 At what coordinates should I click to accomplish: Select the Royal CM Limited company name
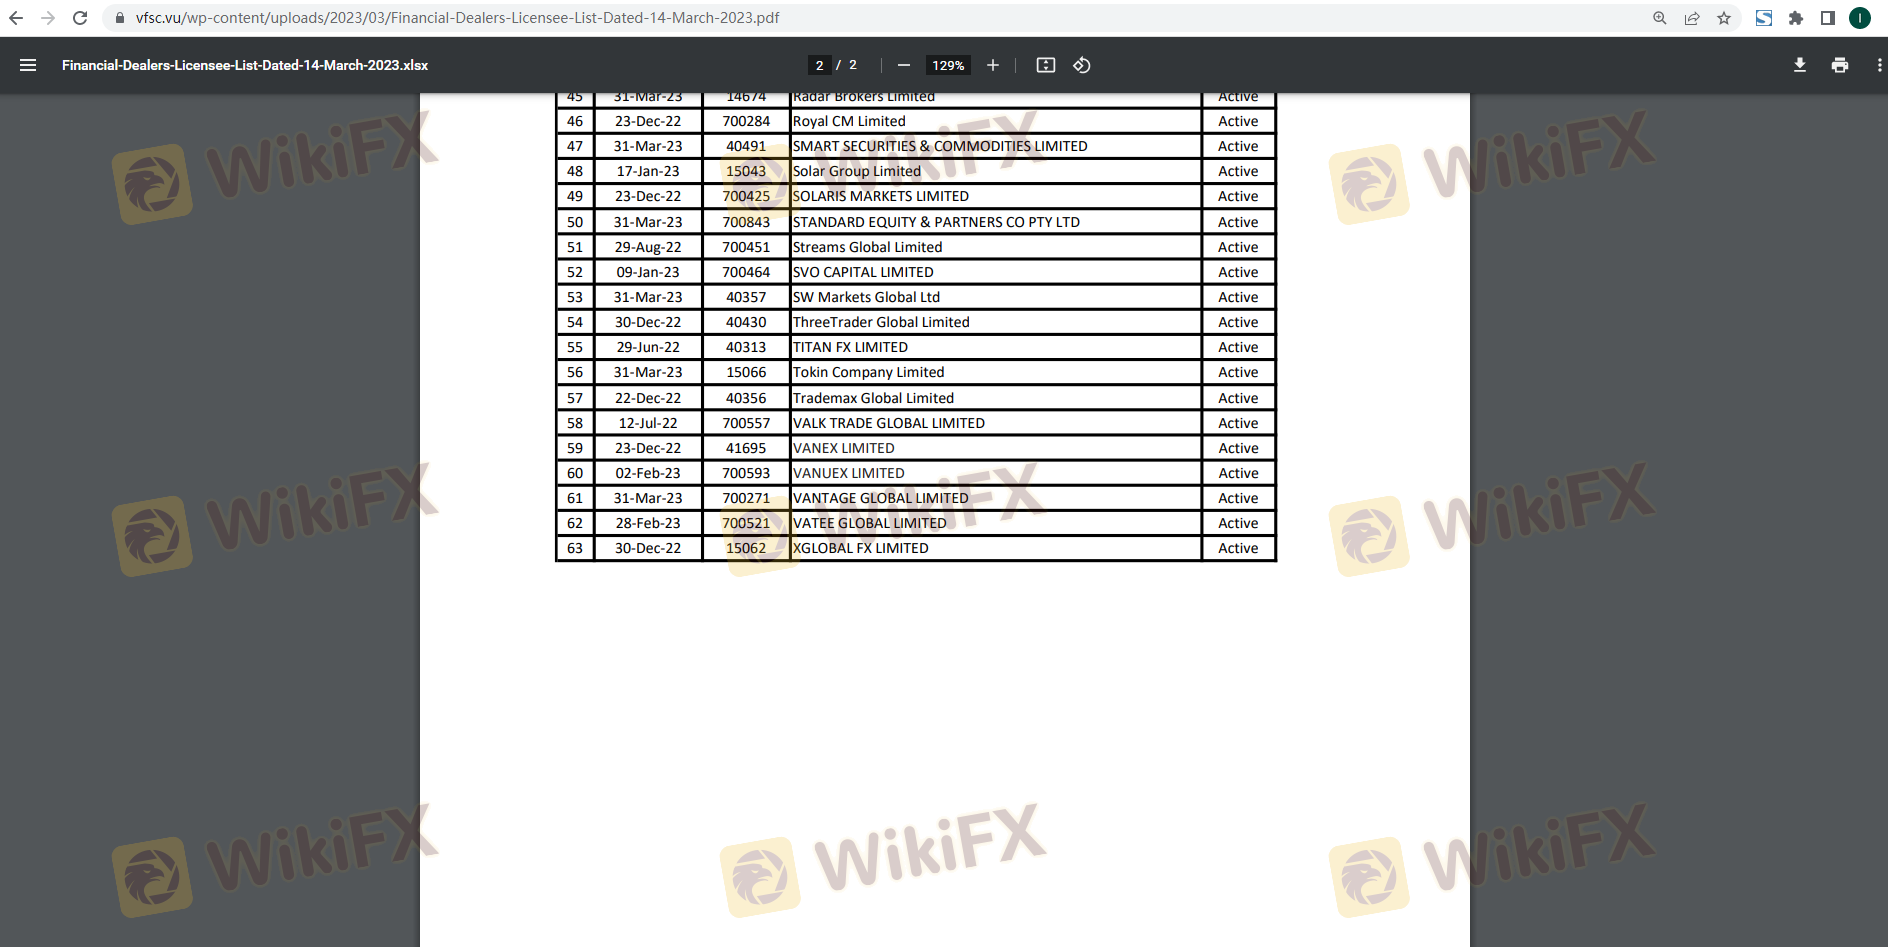[849, 121]
